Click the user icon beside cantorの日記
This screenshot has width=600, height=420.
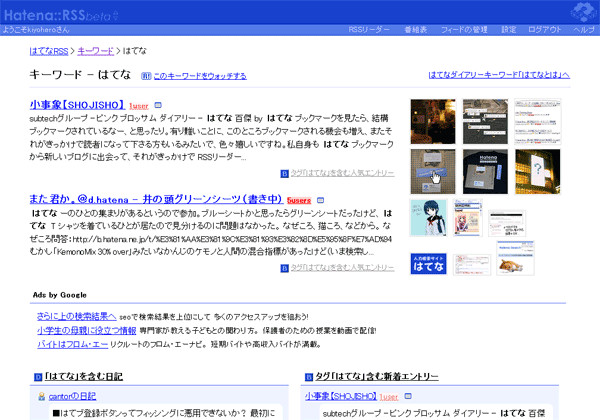pyautogui.click(x=42, y=397)
